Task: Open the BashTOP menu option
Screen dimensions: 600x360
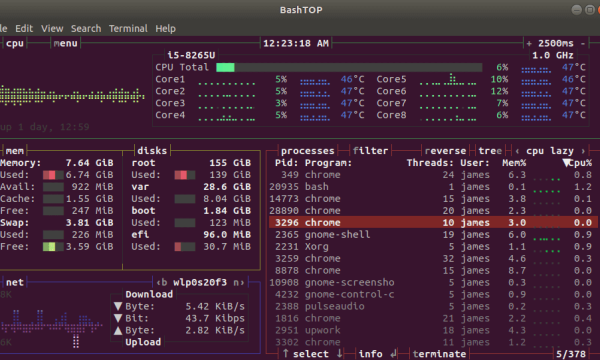Action: (65, 43)
